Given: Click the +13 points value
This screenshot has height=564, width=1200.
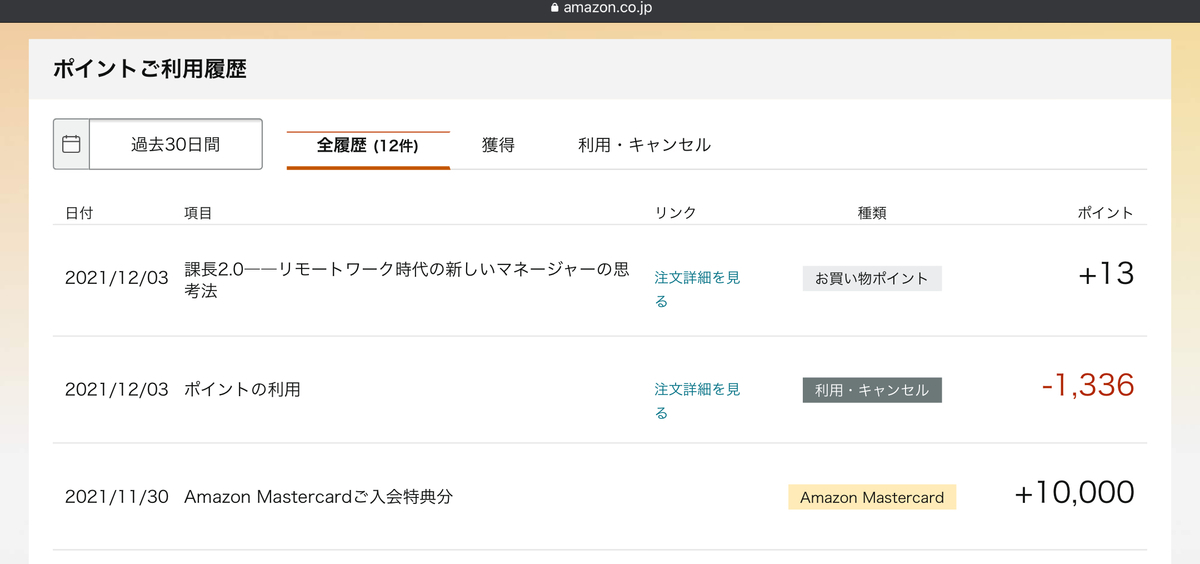Looking at the screenshot, I should pyautogui.click(x=1106, y=275).
